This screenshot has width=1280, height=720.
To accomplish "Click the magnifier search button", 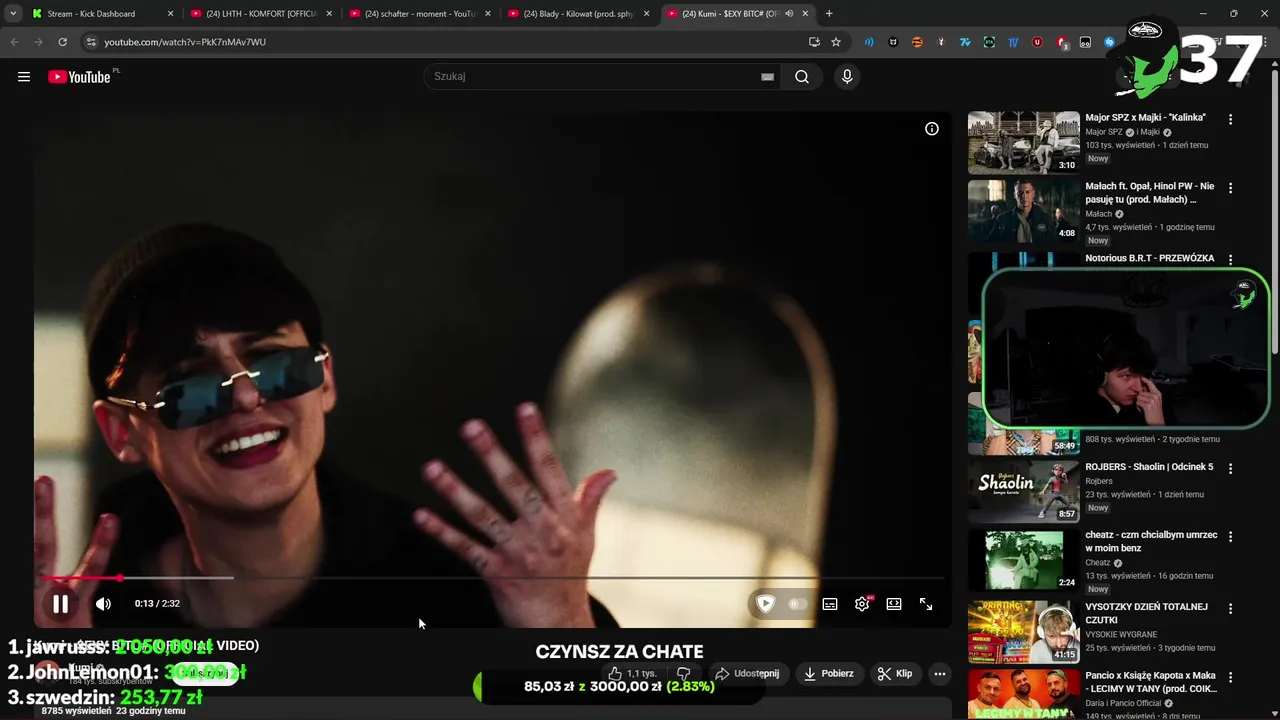I will pyautogui.click(x=802, y=77).
